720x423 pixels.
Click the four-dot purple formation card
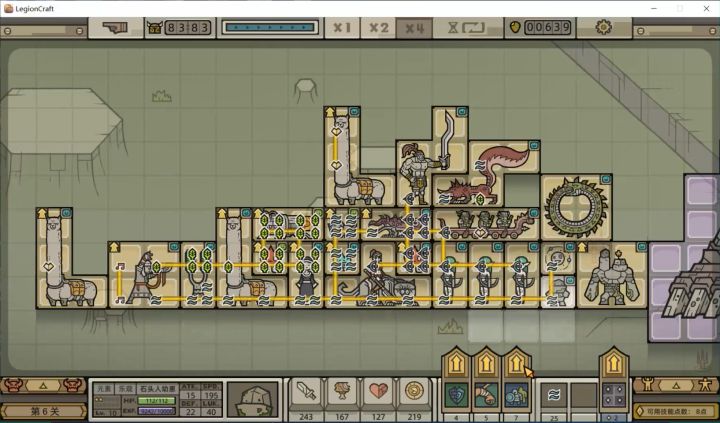[x=614, y=395]
